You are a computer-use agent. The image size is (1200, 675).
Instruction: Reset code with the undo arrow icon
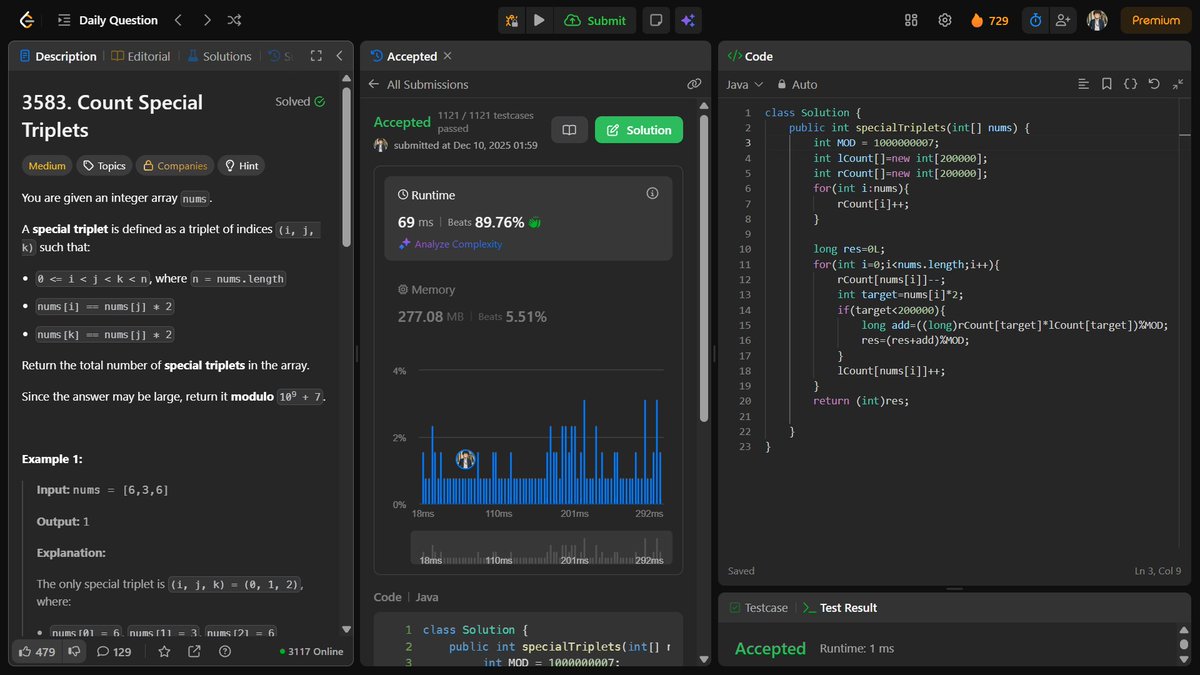[1155, 85]
